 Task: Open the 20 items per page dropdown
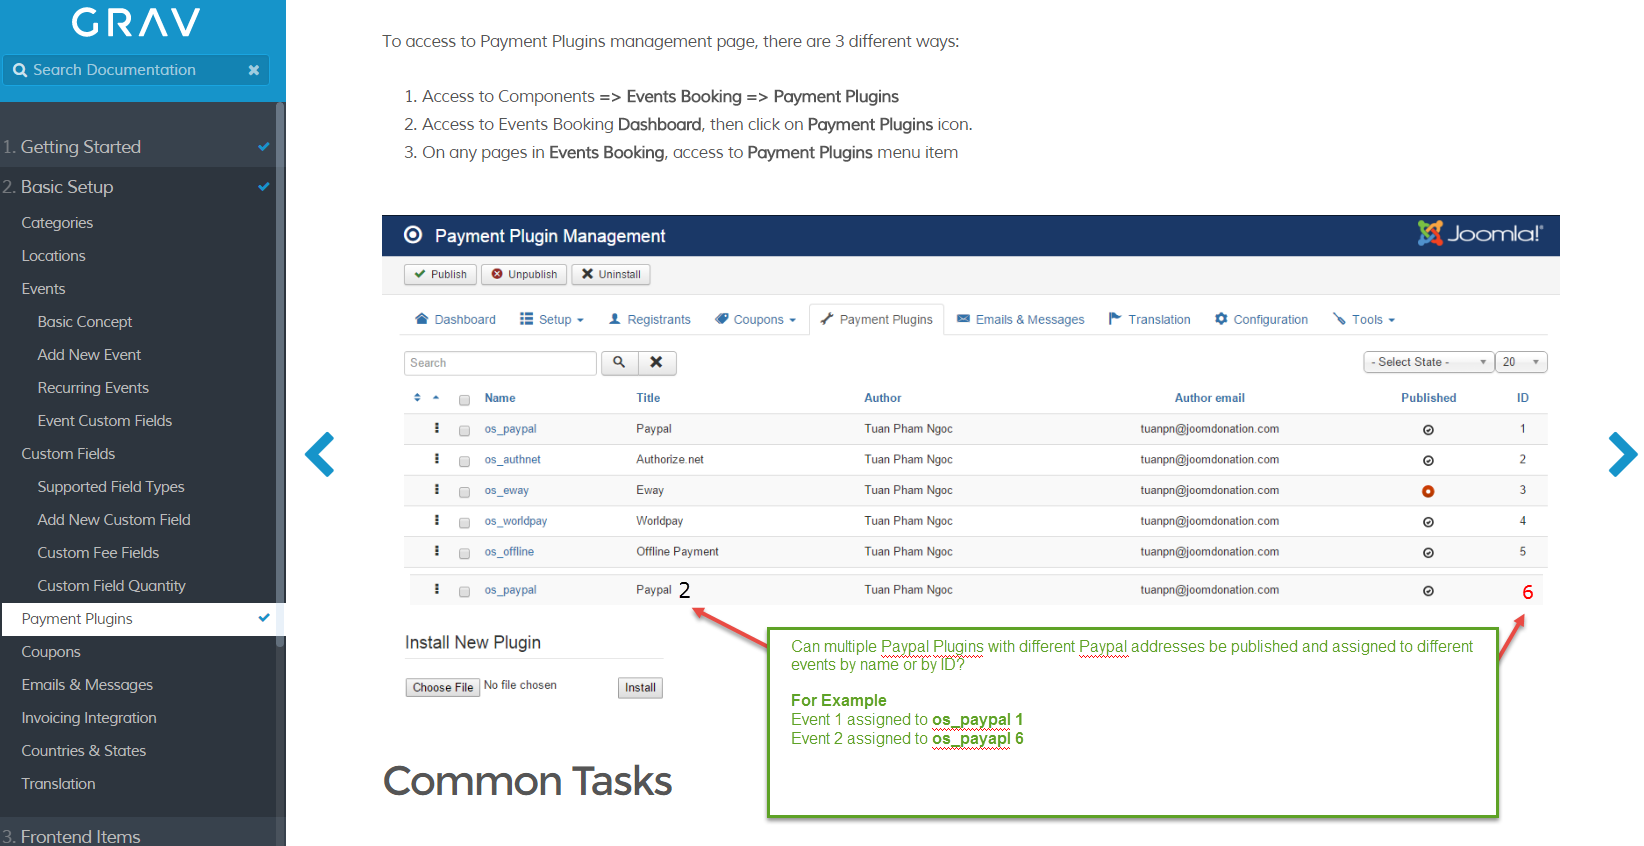pyautogui.click(x=1521, y=362)
